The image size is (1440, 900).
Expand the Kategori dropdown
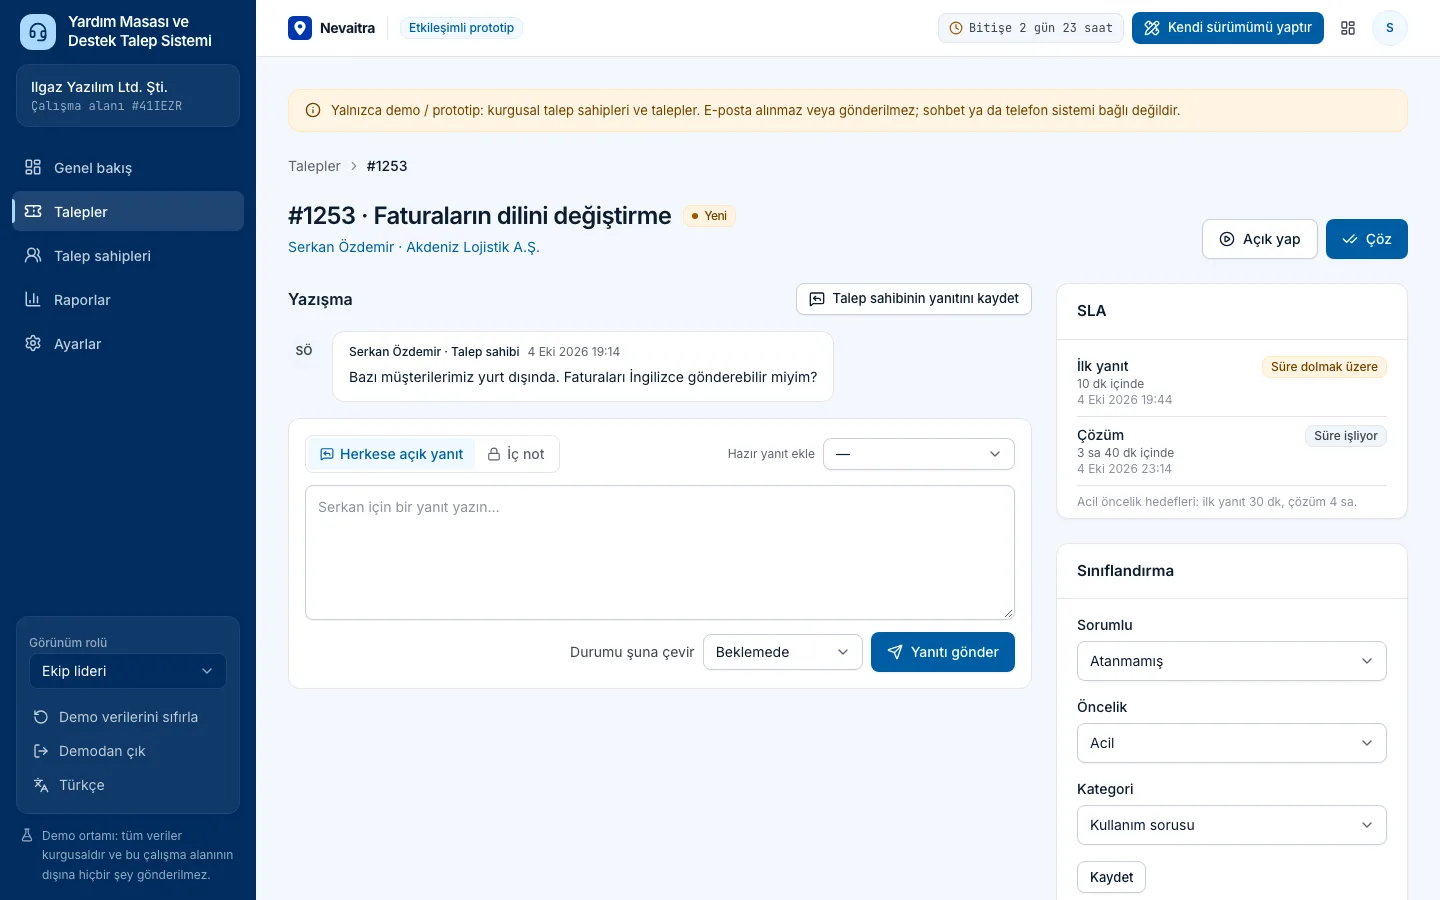(x=1232, y=825)
